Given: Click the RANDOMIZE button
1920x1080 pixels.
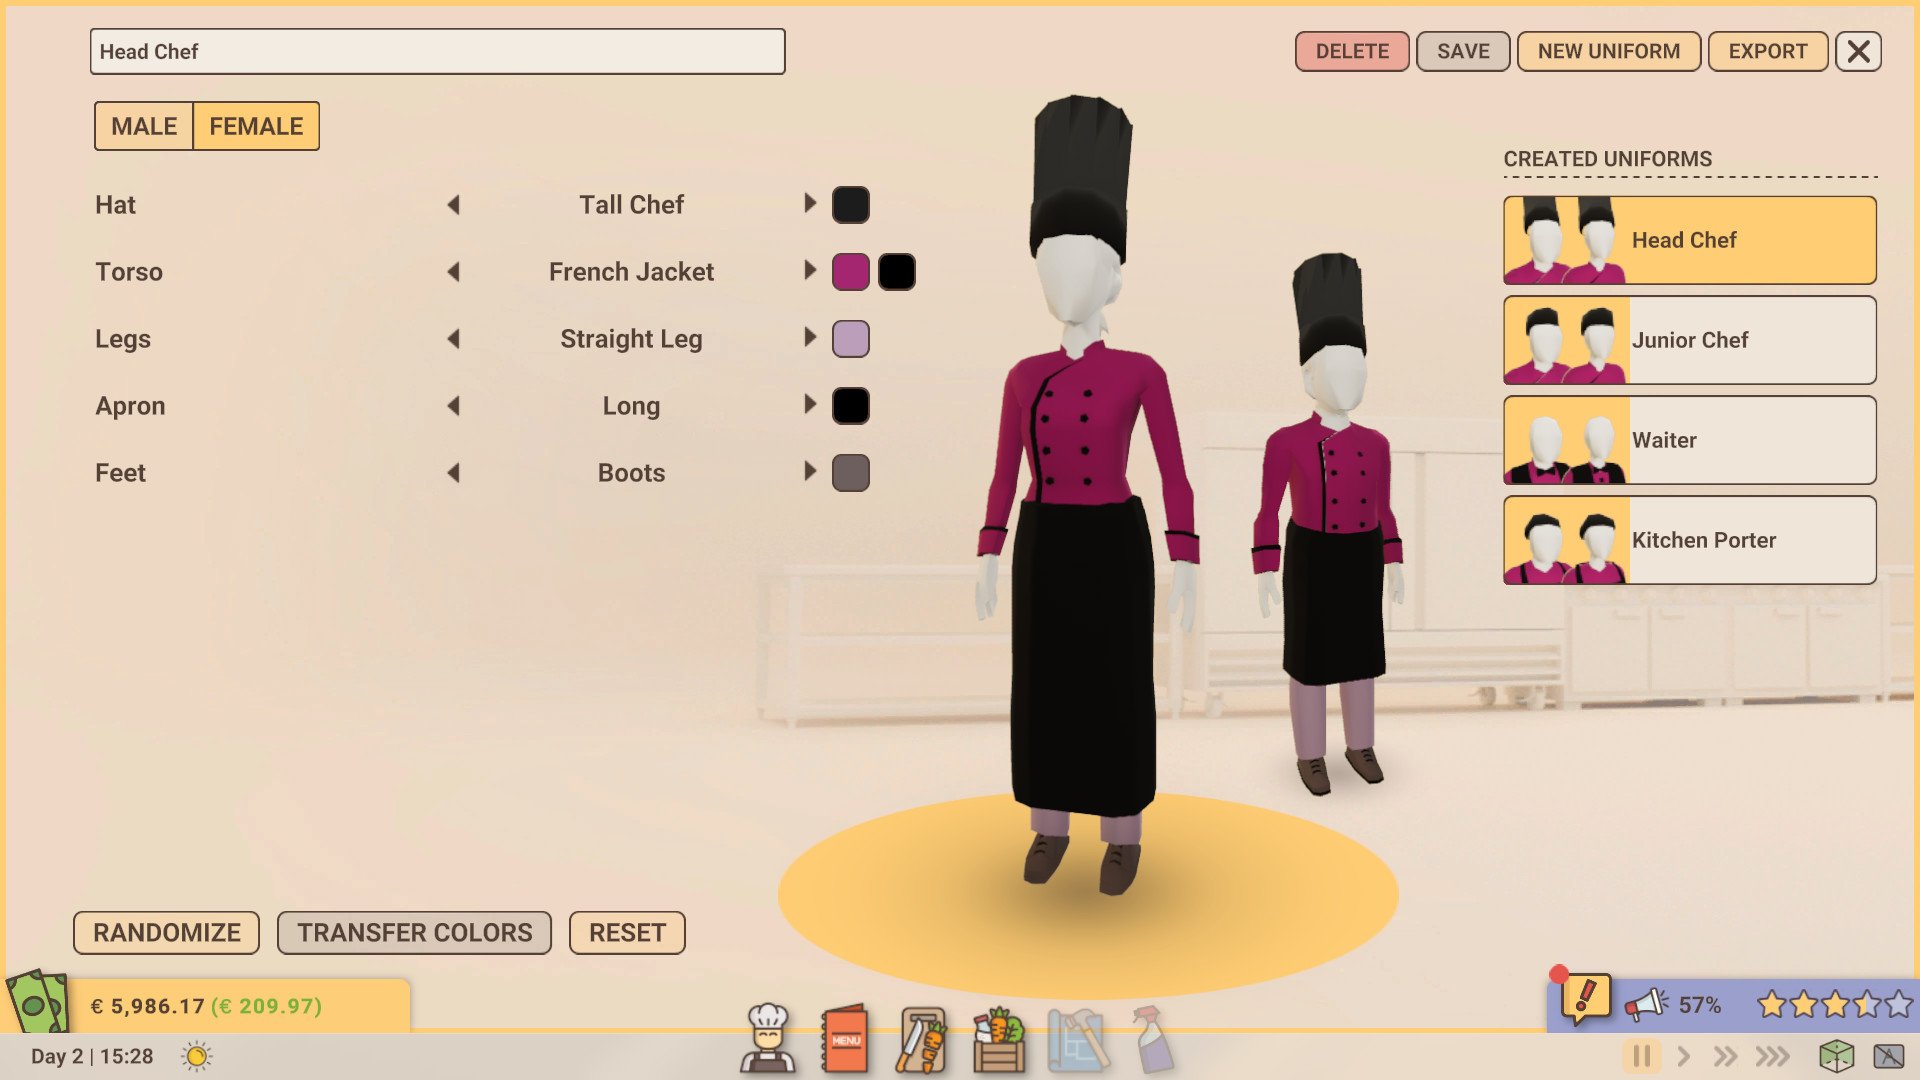Looking at the screenshot, I should pos(167,932).
